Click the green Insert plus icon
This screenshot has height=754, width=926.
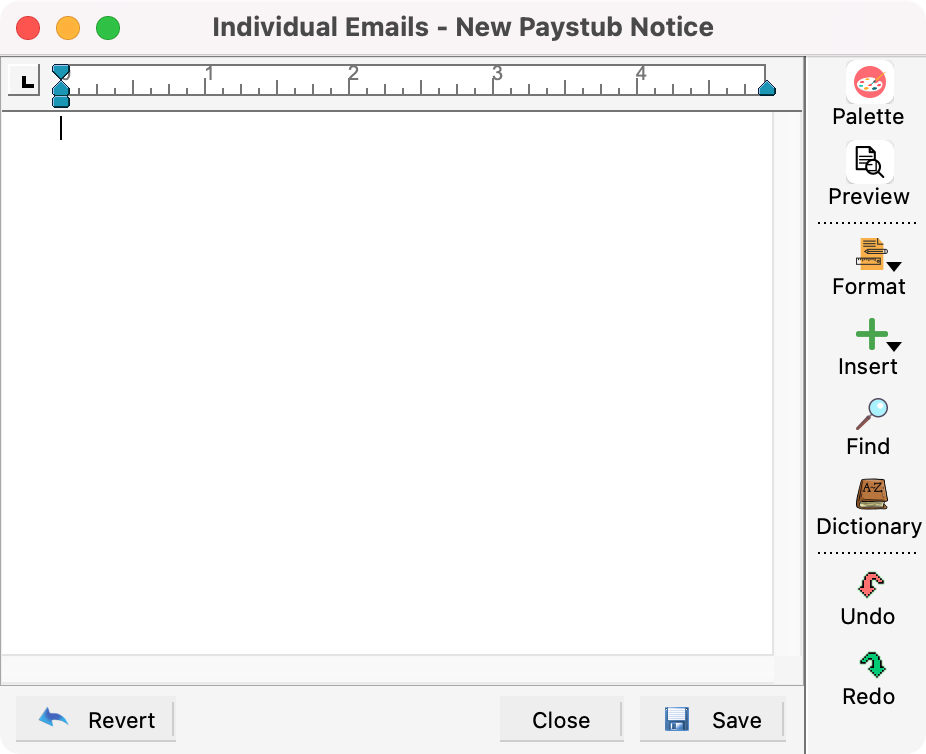tap(868, 334)
